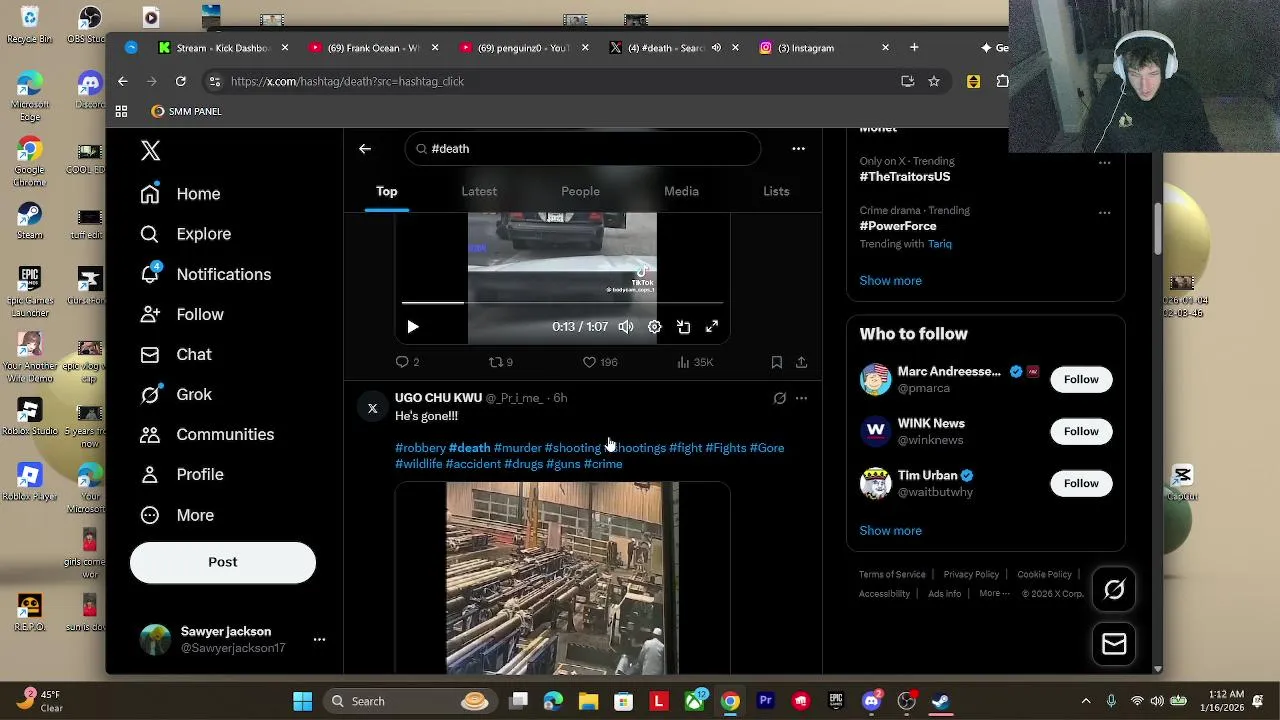Mute the #death tab audio icon

pos(716,48)
